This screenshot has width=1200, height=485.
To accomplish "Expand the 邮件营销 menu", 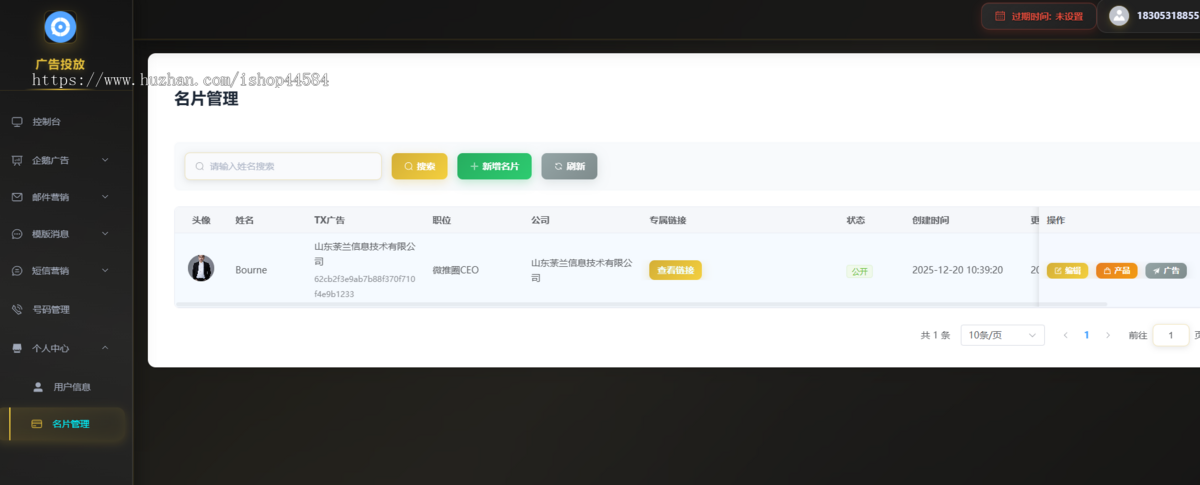I will pyautogui.click(x=66, y=197).
